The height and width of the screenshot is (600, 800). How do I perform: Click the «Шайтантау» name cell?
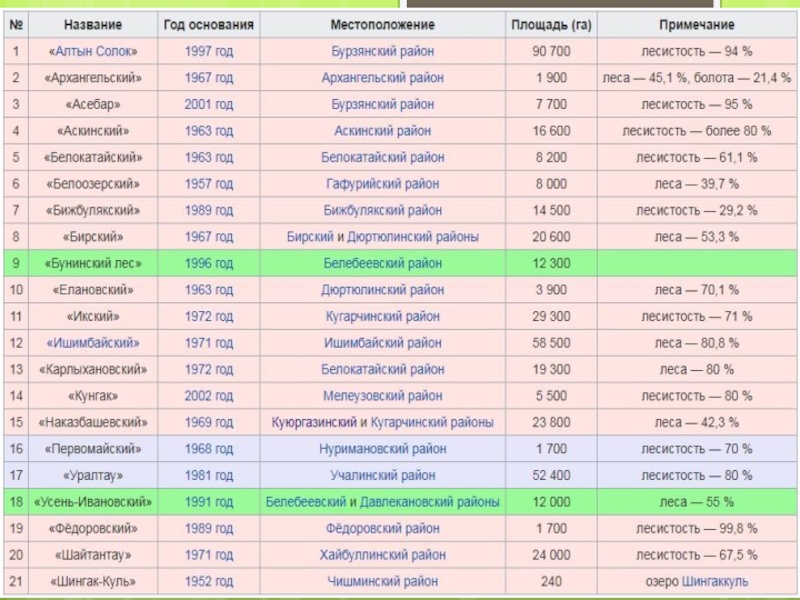pos(93,555)
